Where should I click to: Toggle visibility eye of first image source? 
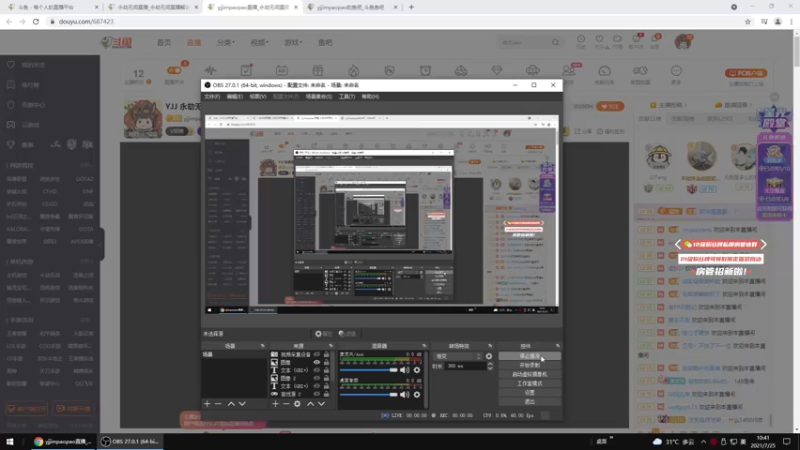point(317,362)
